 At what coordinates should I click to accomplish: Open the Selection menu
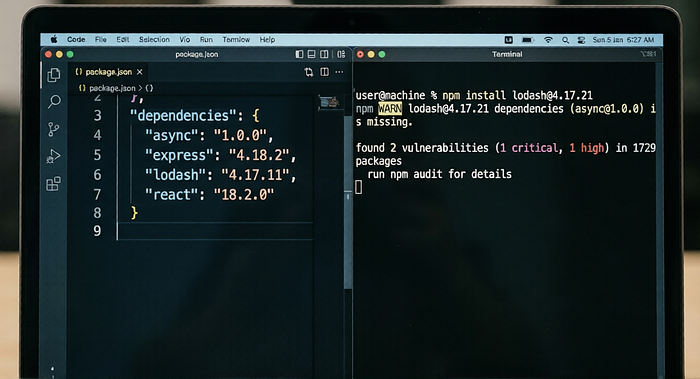click(x=154, y=40)
